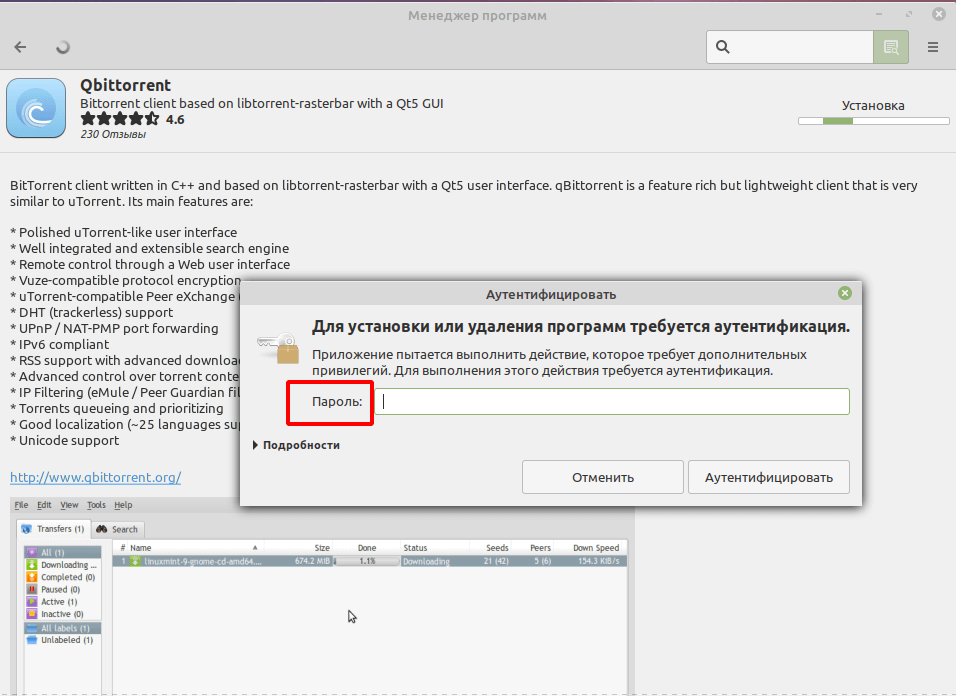Click into the Пароль password field
The width and height of the screenshot is (956, 696).
[x=612, y=402]
